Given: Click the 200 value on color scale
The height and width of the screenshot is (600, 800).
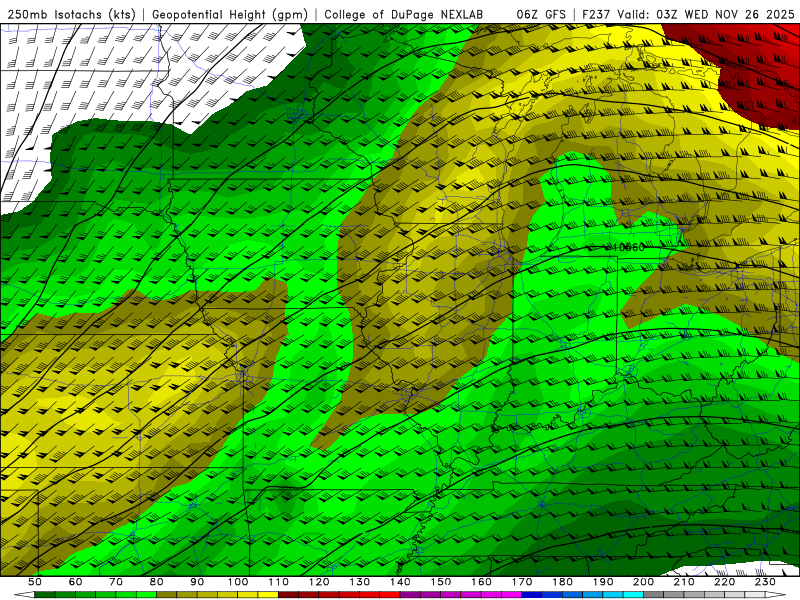Looking at the screenshot, I should (x=643, y=582).
